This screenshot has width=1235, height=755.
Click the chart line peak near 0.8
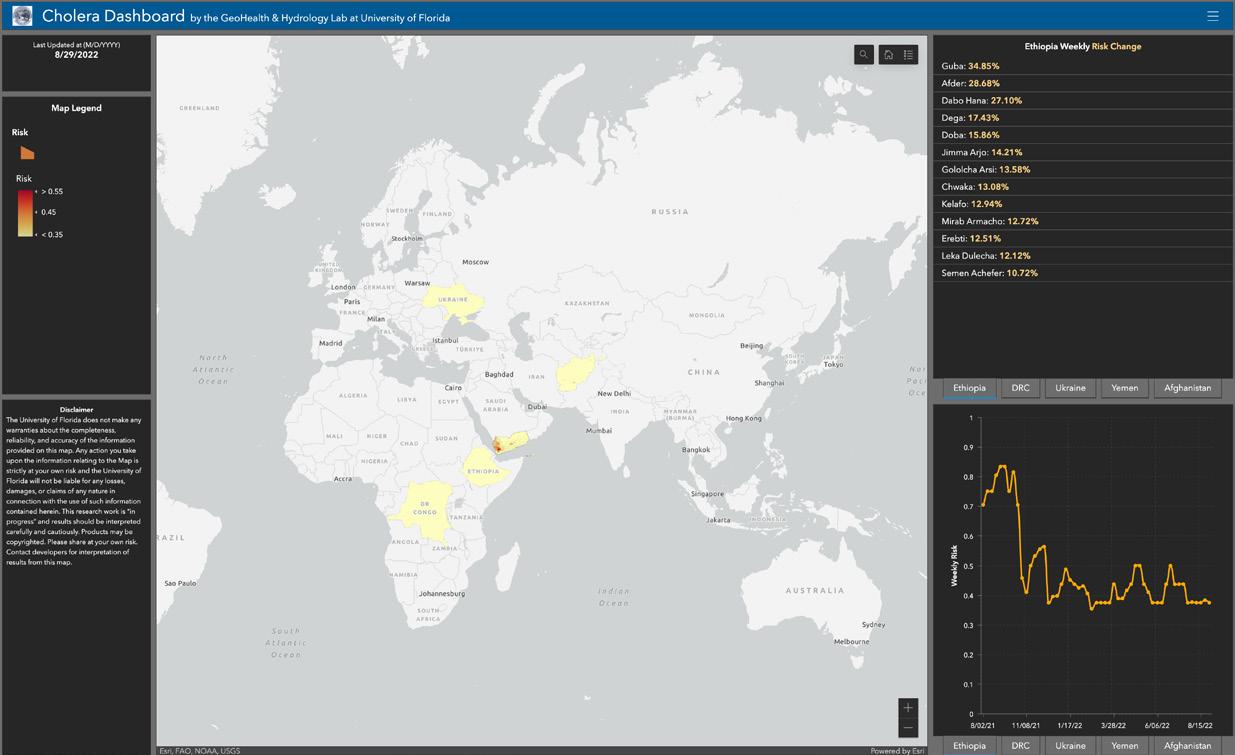[x=1002, y=467]
